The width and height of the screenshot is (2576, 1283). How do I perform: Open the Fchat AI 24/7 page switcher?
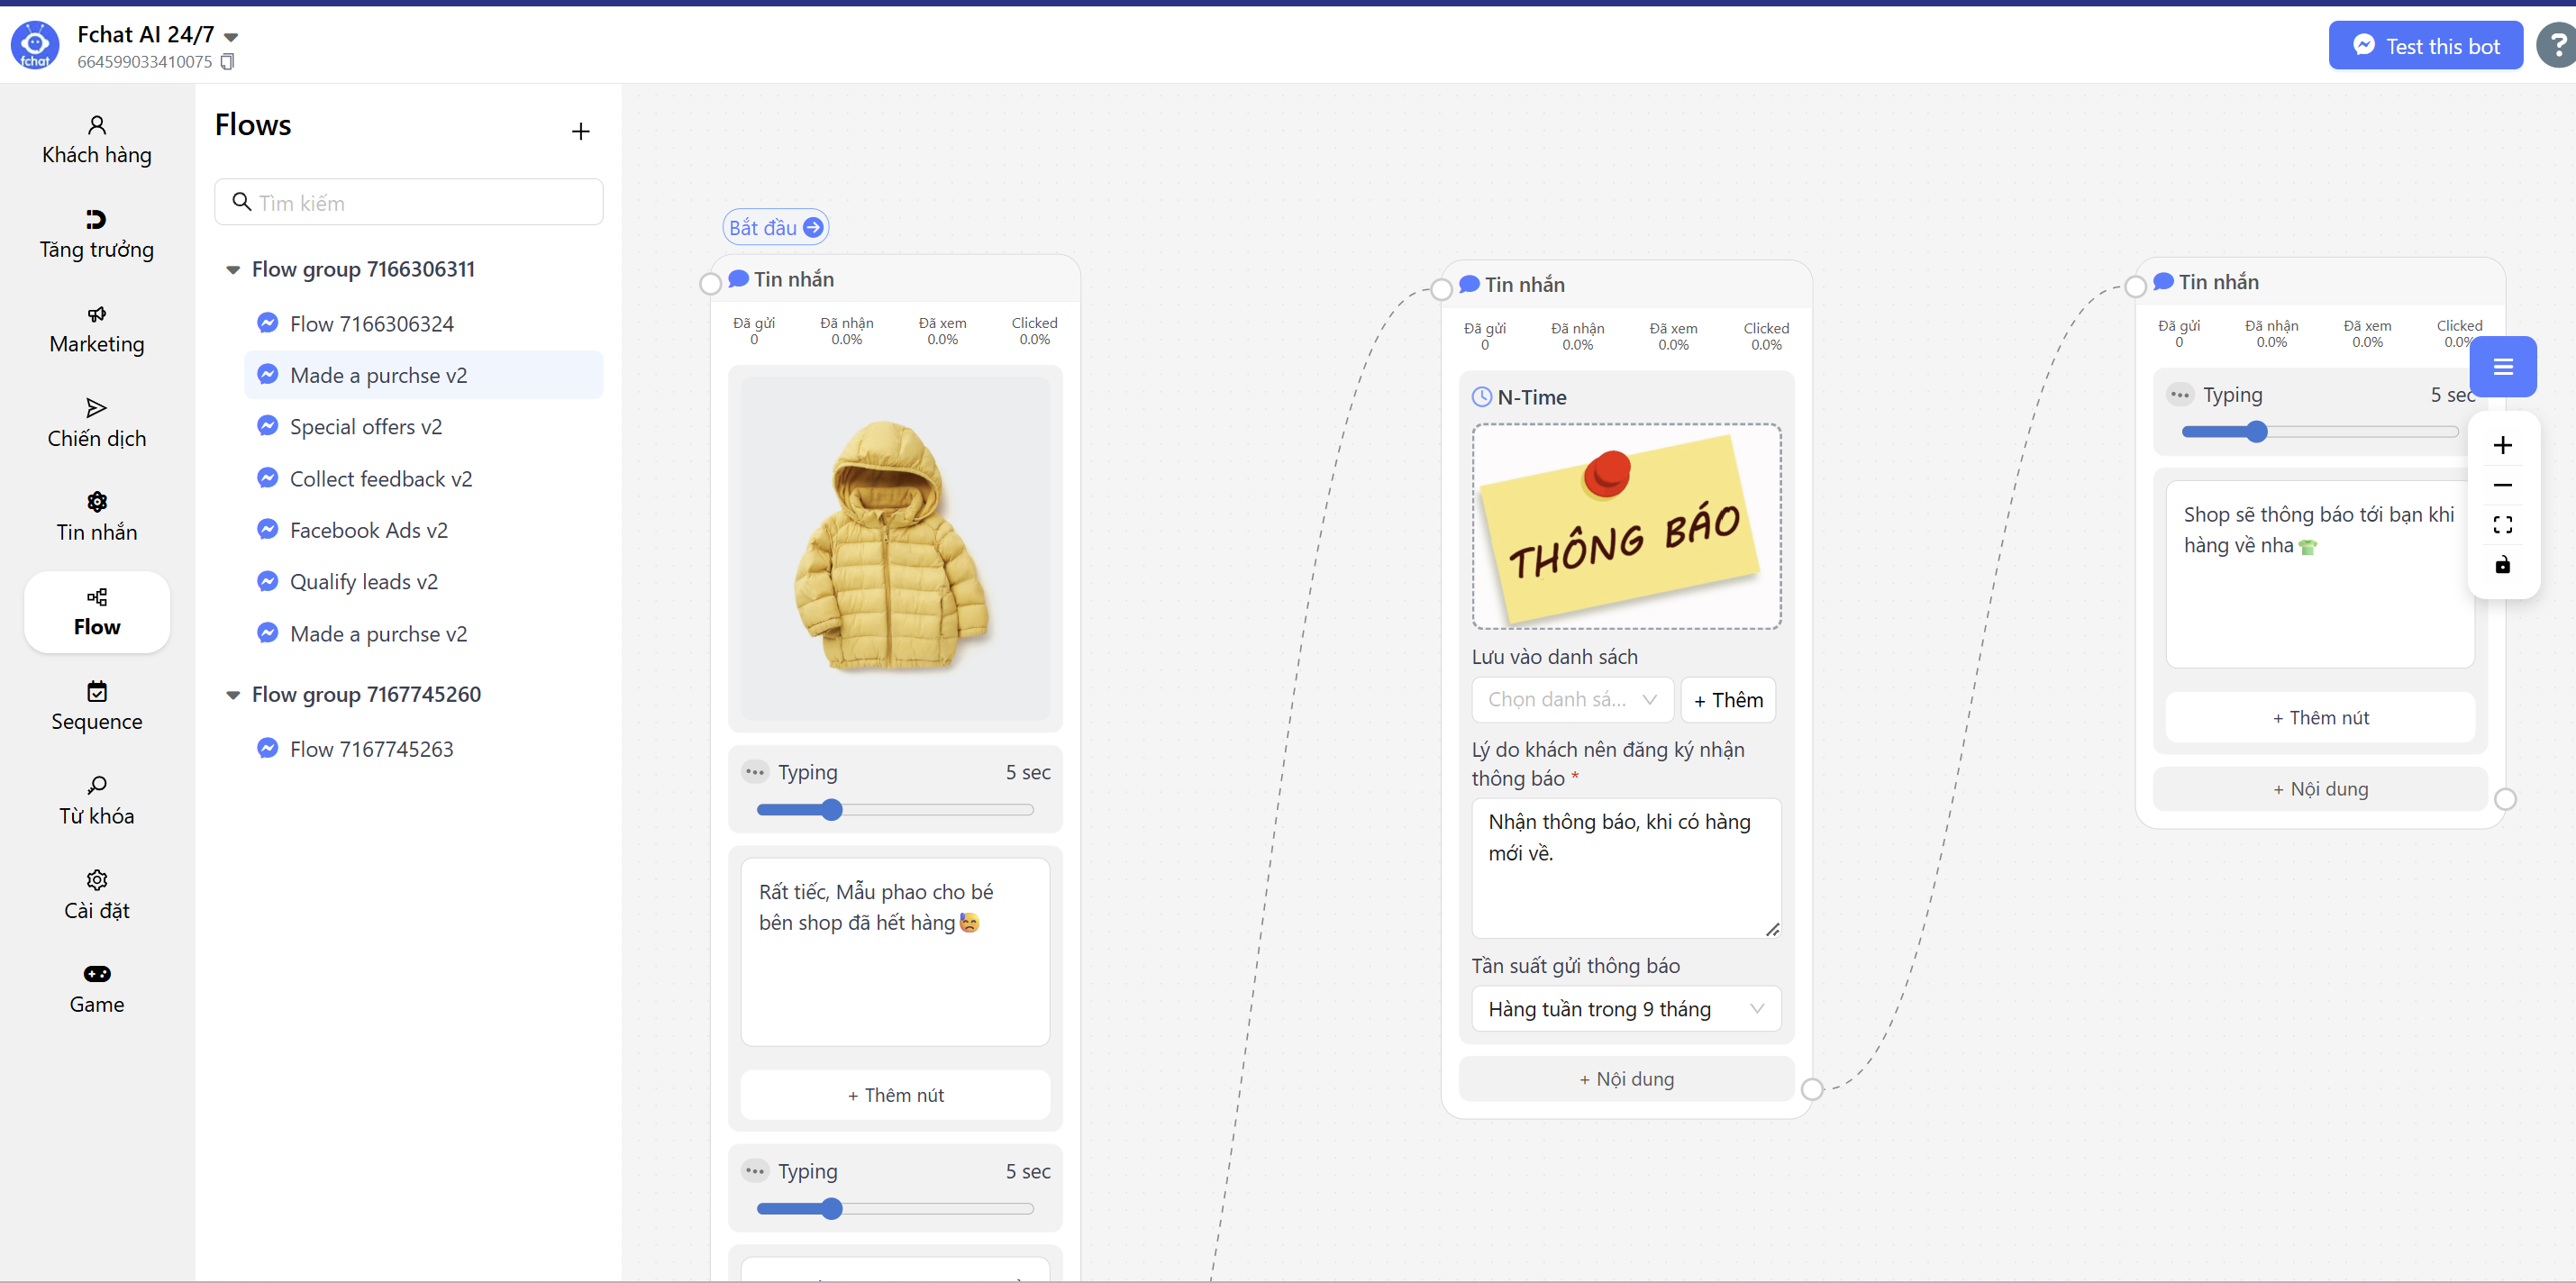(x=231, y=36)
